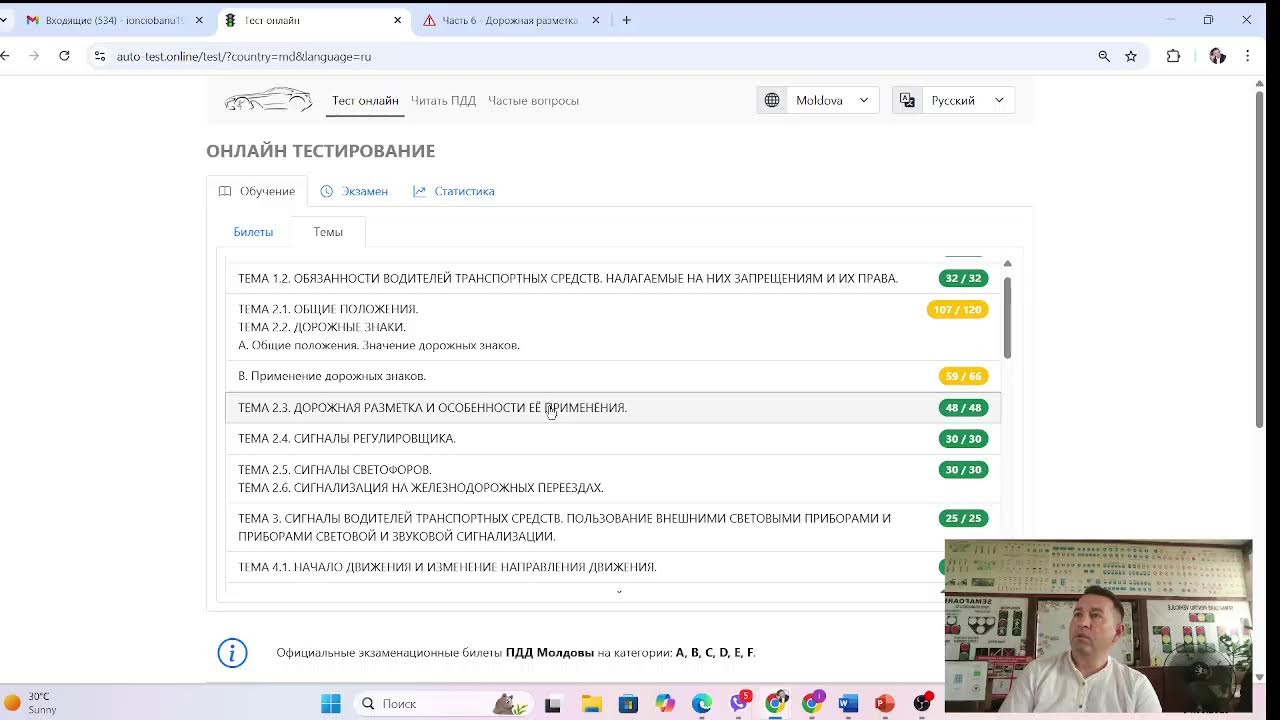Click the clock icon next to Экзамен
The width and height of the screenshot is (1280, 720).
pyautogui.click(x=326, y=191)
